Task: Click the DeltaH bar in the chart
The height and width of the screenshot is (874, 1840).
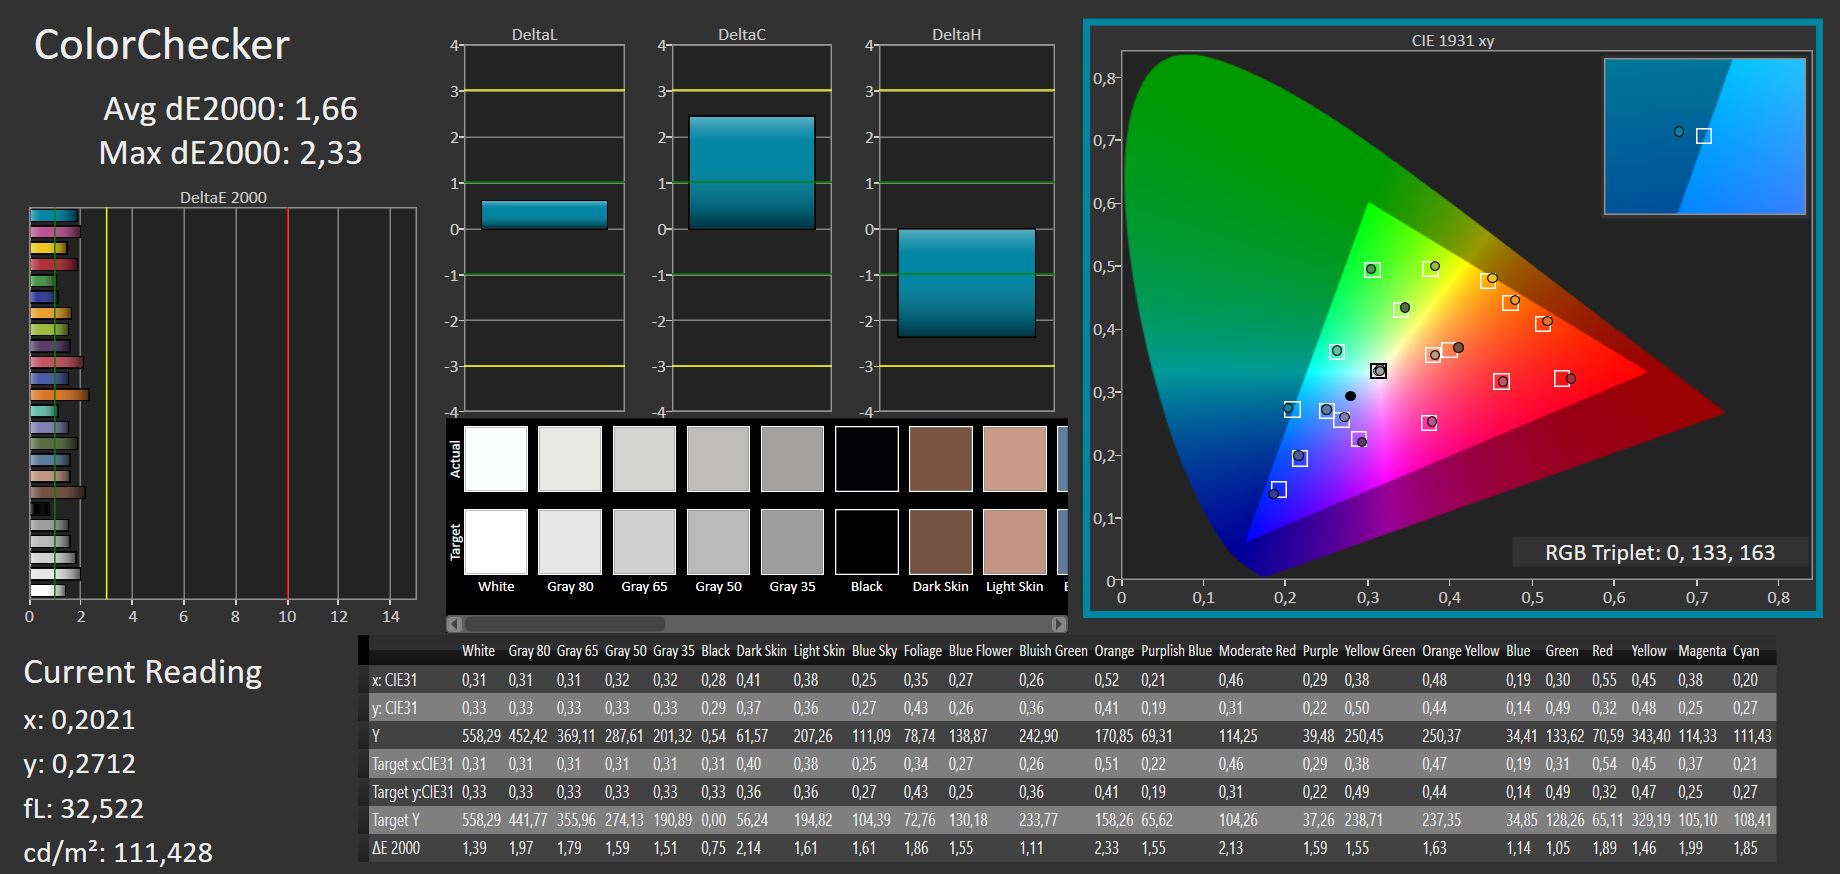Action: 965,283
